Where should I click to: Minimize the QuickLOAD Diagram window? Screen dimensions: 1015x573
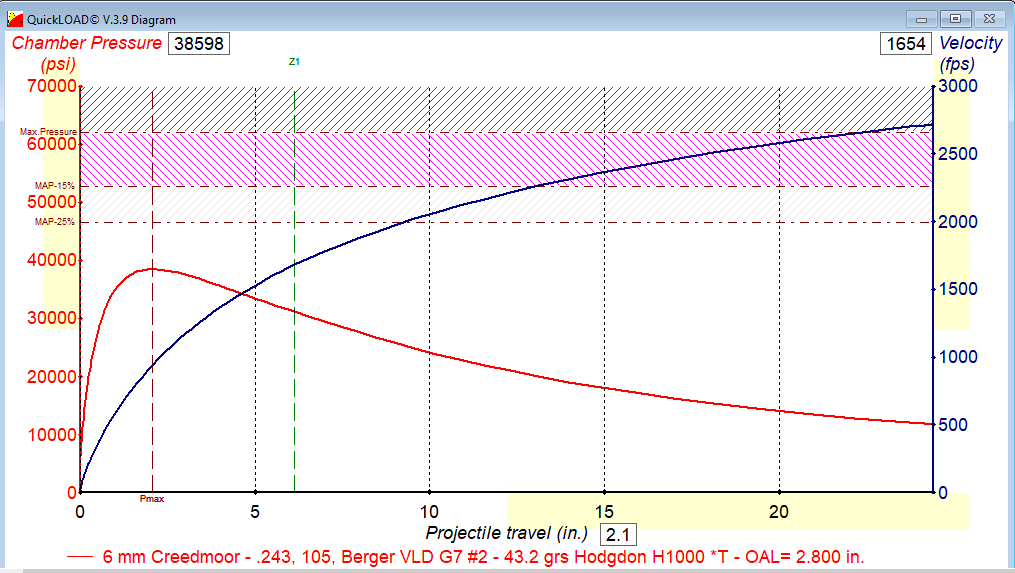(x=920, y=18)
